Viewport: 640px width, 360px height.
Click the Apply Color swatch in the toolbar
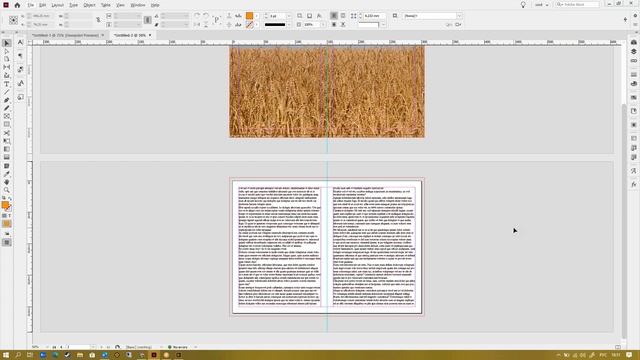coord(7,224)
